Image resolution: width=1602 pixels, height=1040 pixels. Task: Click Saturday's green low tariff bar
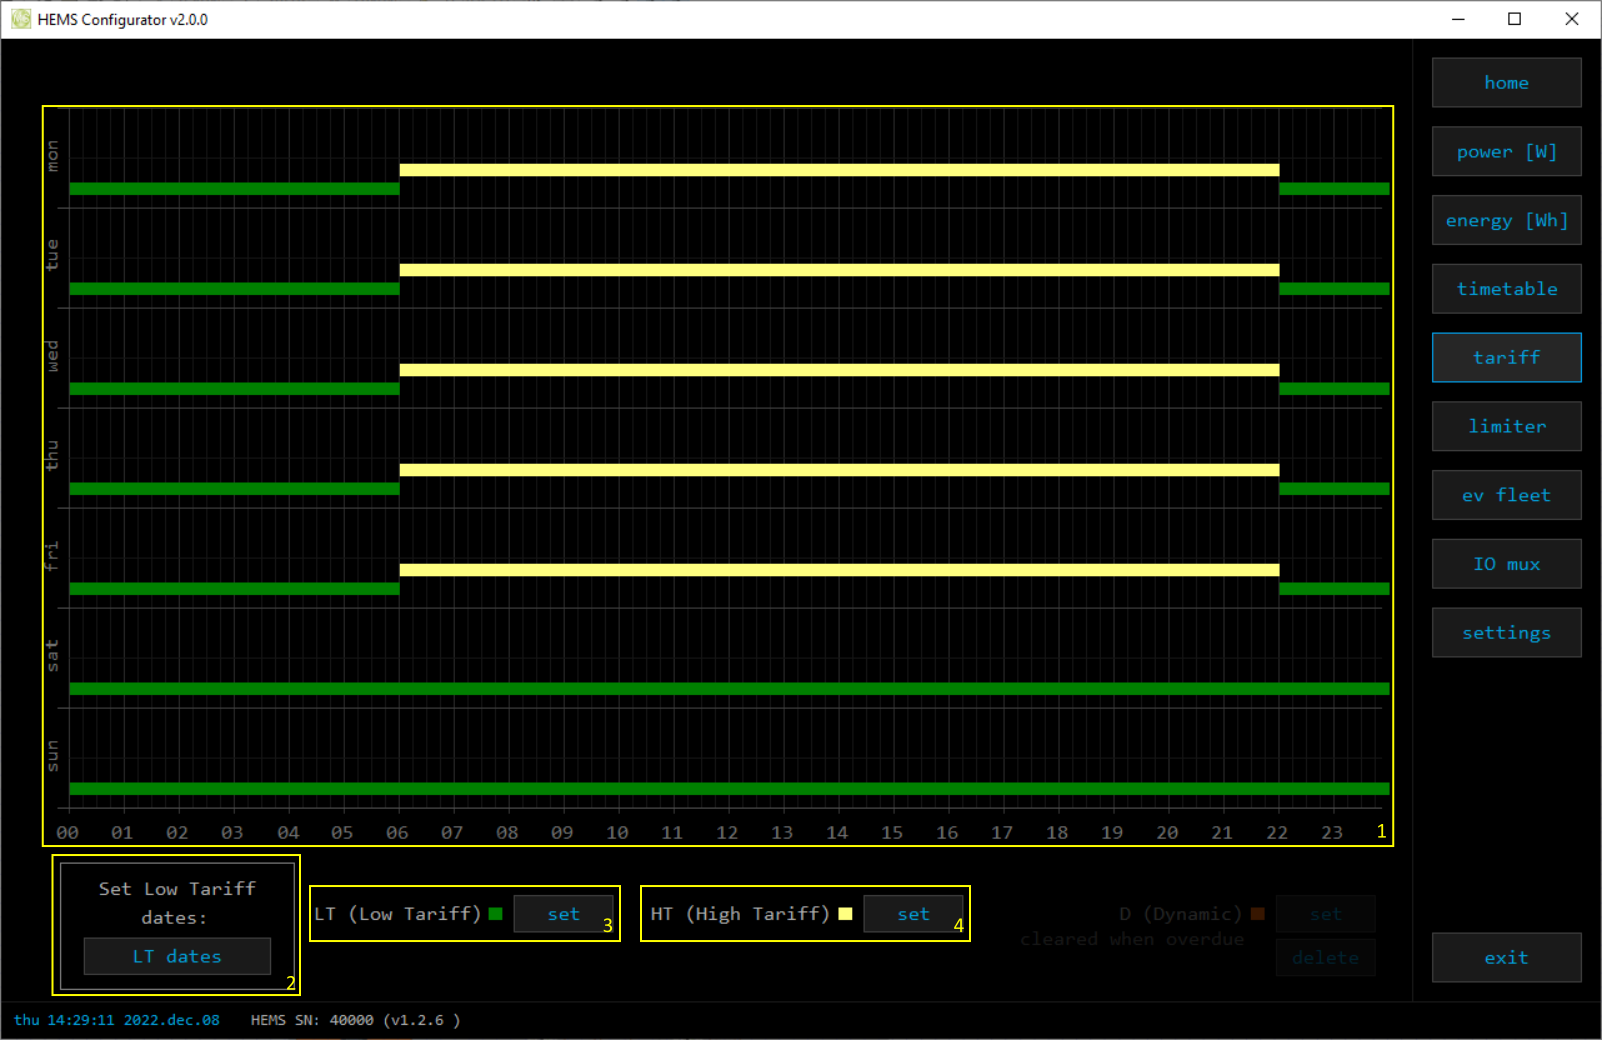coord(729,689)
